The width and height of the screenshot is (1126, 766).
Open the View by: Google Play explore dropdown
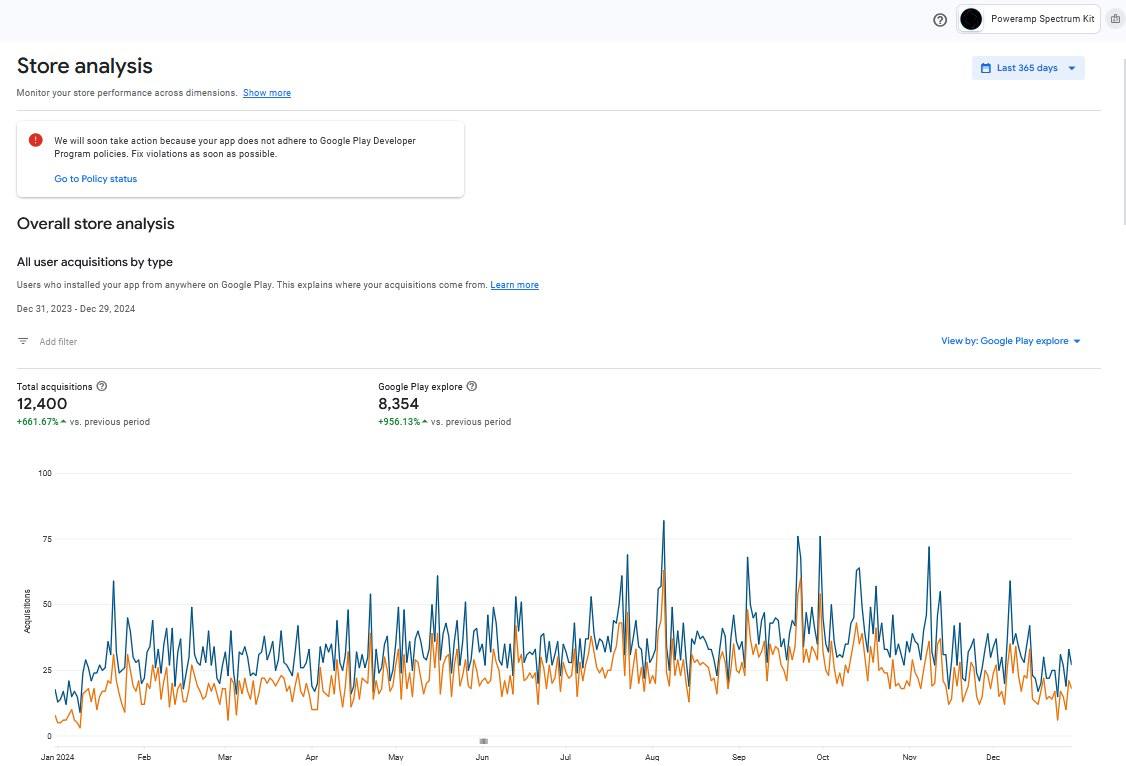[1011, 341]
